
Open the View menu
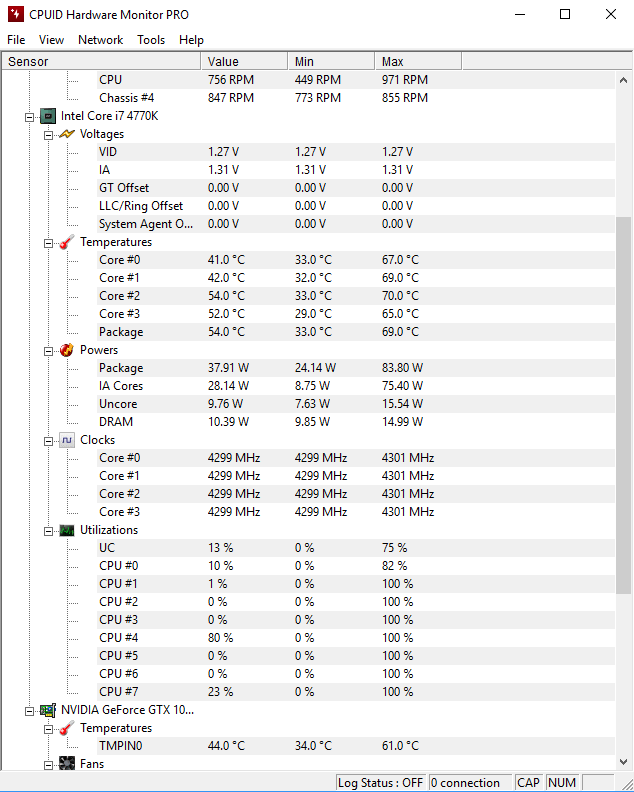click(x=52, y=40)
